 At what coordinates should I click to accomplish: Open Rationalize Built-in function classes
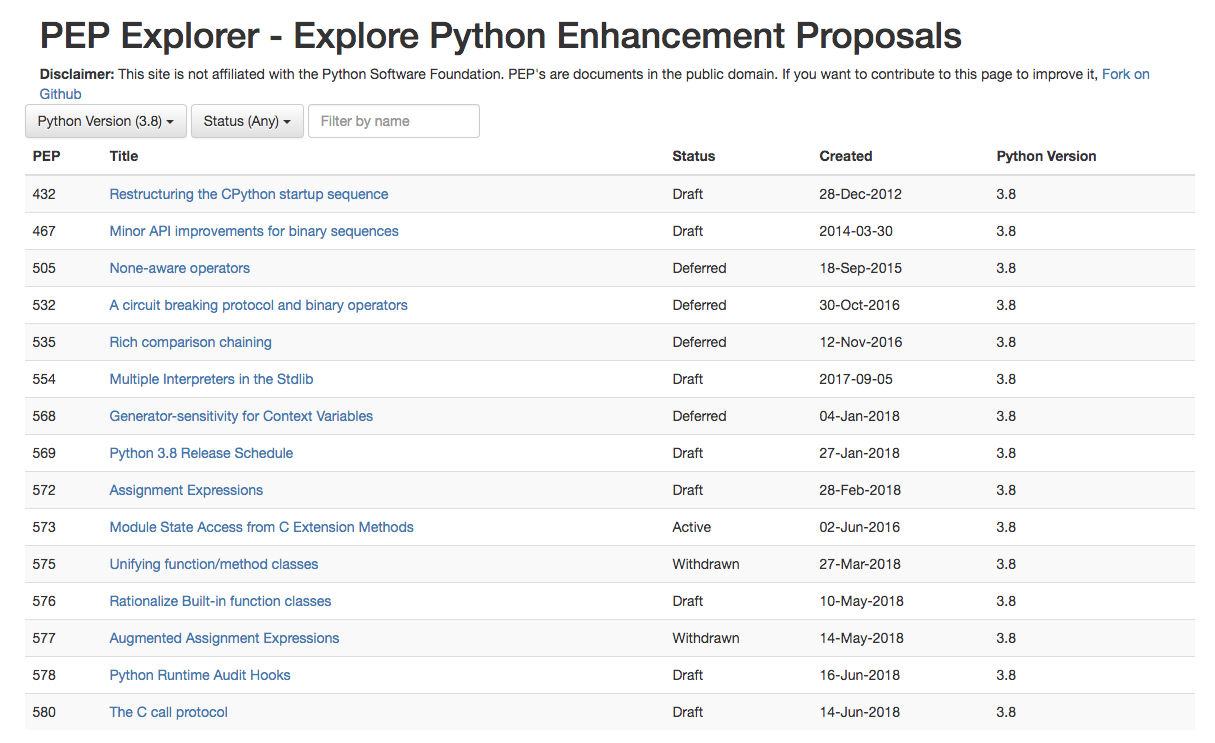[x=220, y=601]
